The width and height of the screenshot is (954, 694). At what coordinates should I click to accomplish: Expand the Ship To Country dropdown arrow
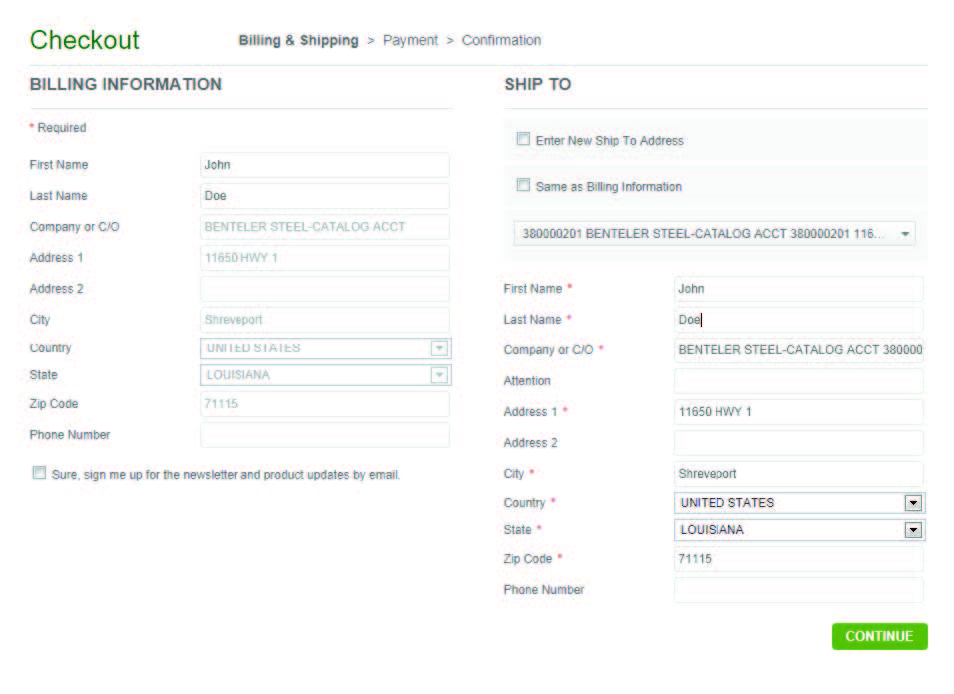(912, 503)
